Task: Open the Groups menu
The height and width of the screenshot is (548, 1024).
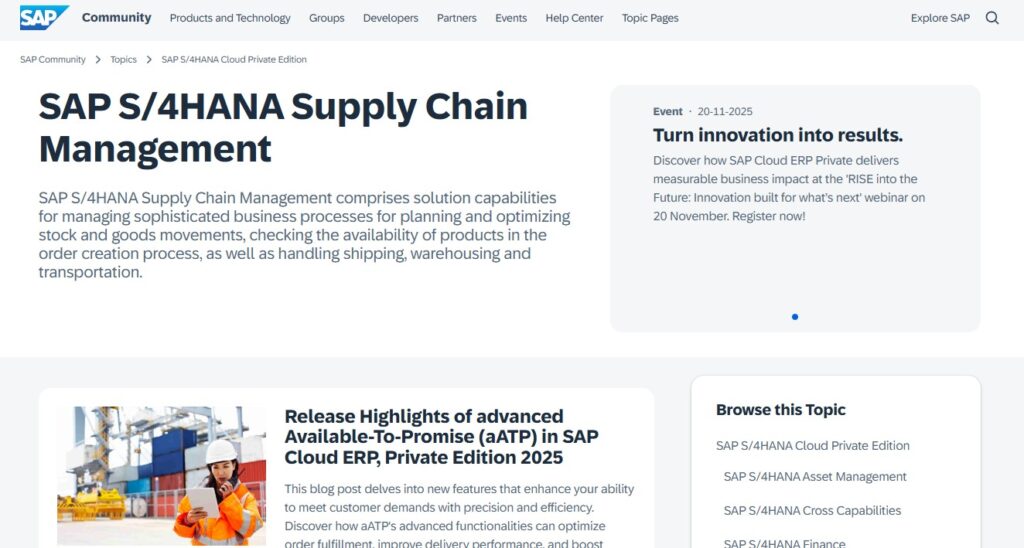Action: [326, 18]
